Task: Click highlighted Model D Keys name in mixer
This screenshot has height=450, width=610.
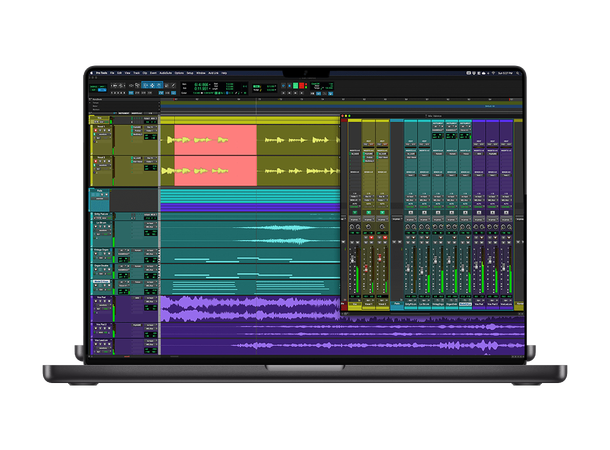Action: point(465,304)
